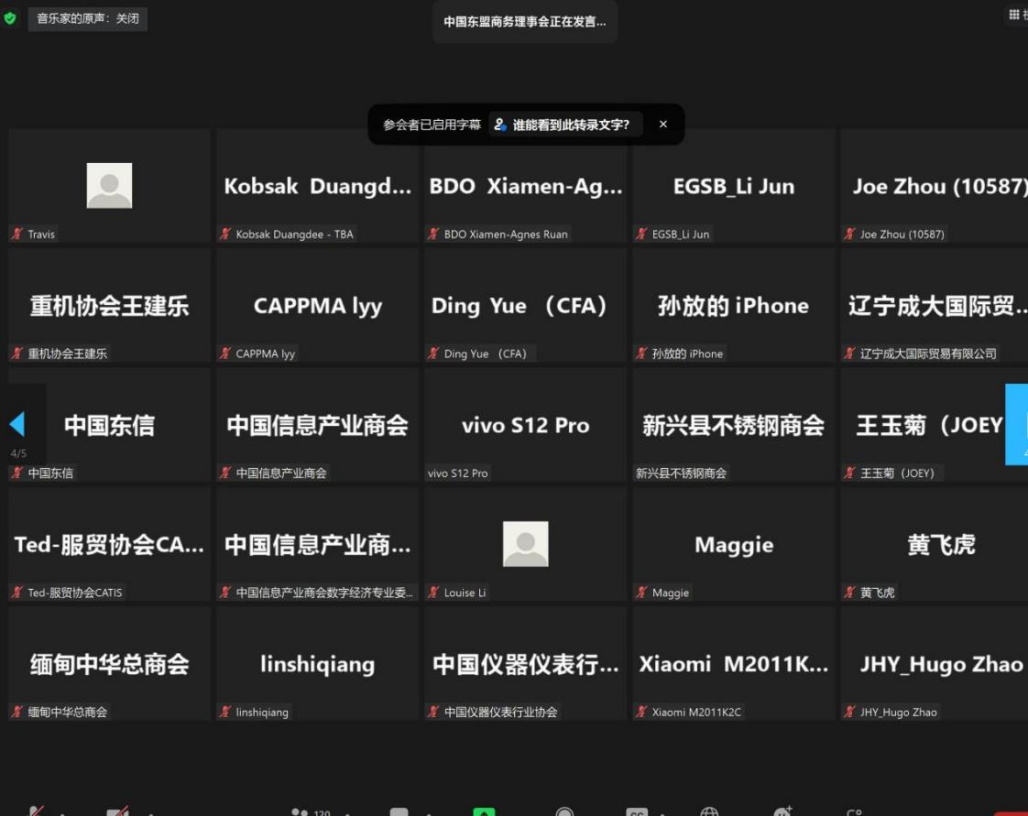This screenshot has height=816, width=1028.
Task: Go to next gallery page on right edge
Action: click(x=1017, y=424)
